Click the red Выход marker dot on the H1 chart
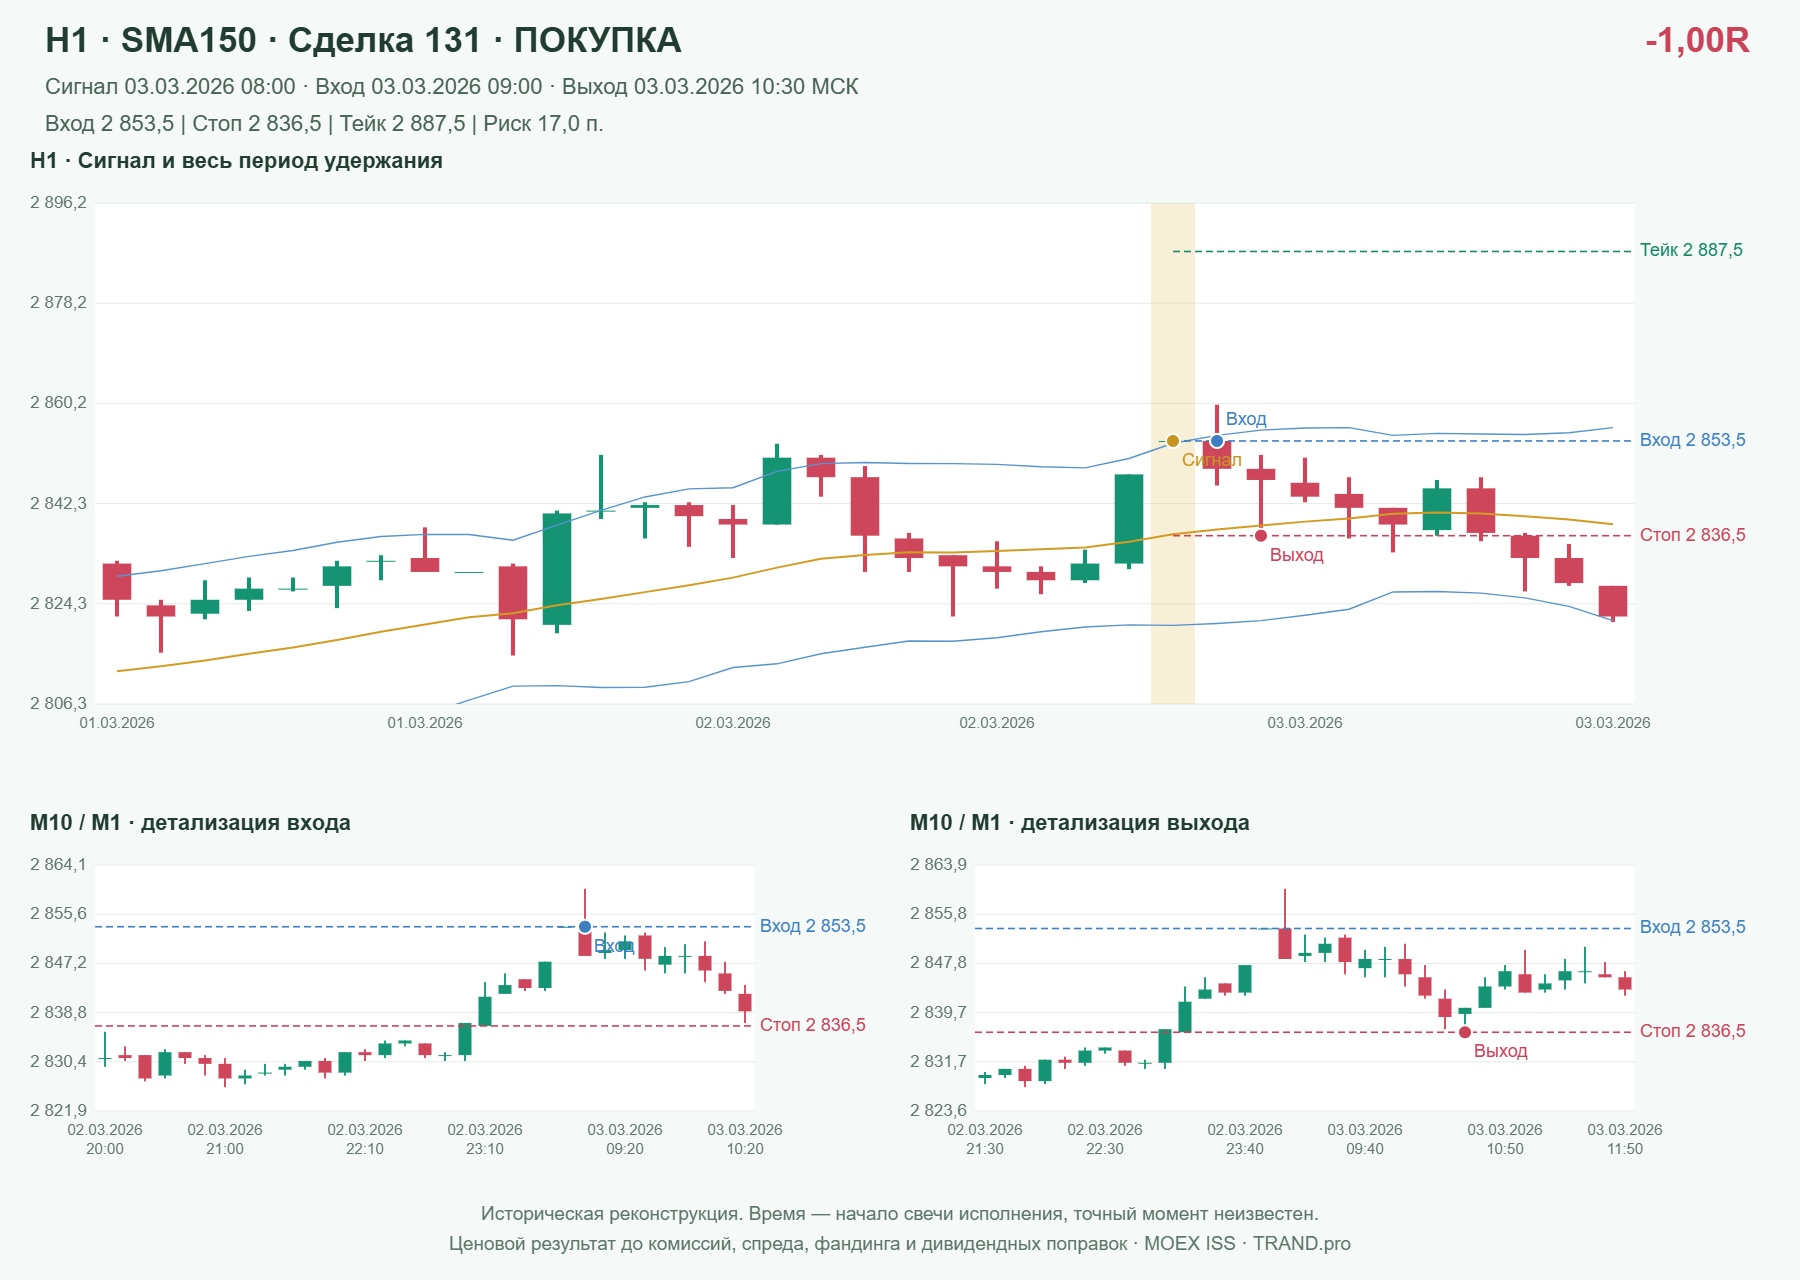 pos(1261,536)
